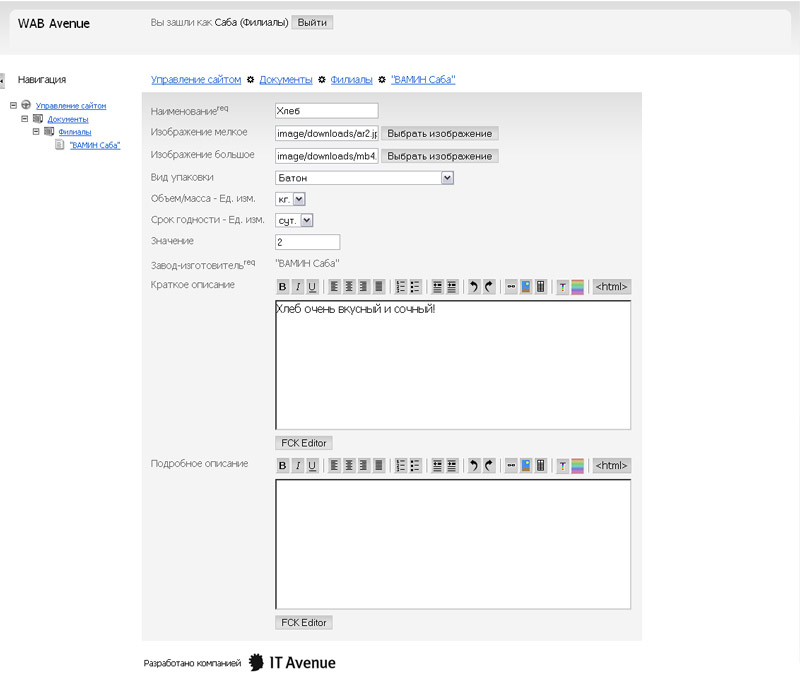Open the Объем/масса unit dropdown
The image size is (800, 690).
(299, 199)
